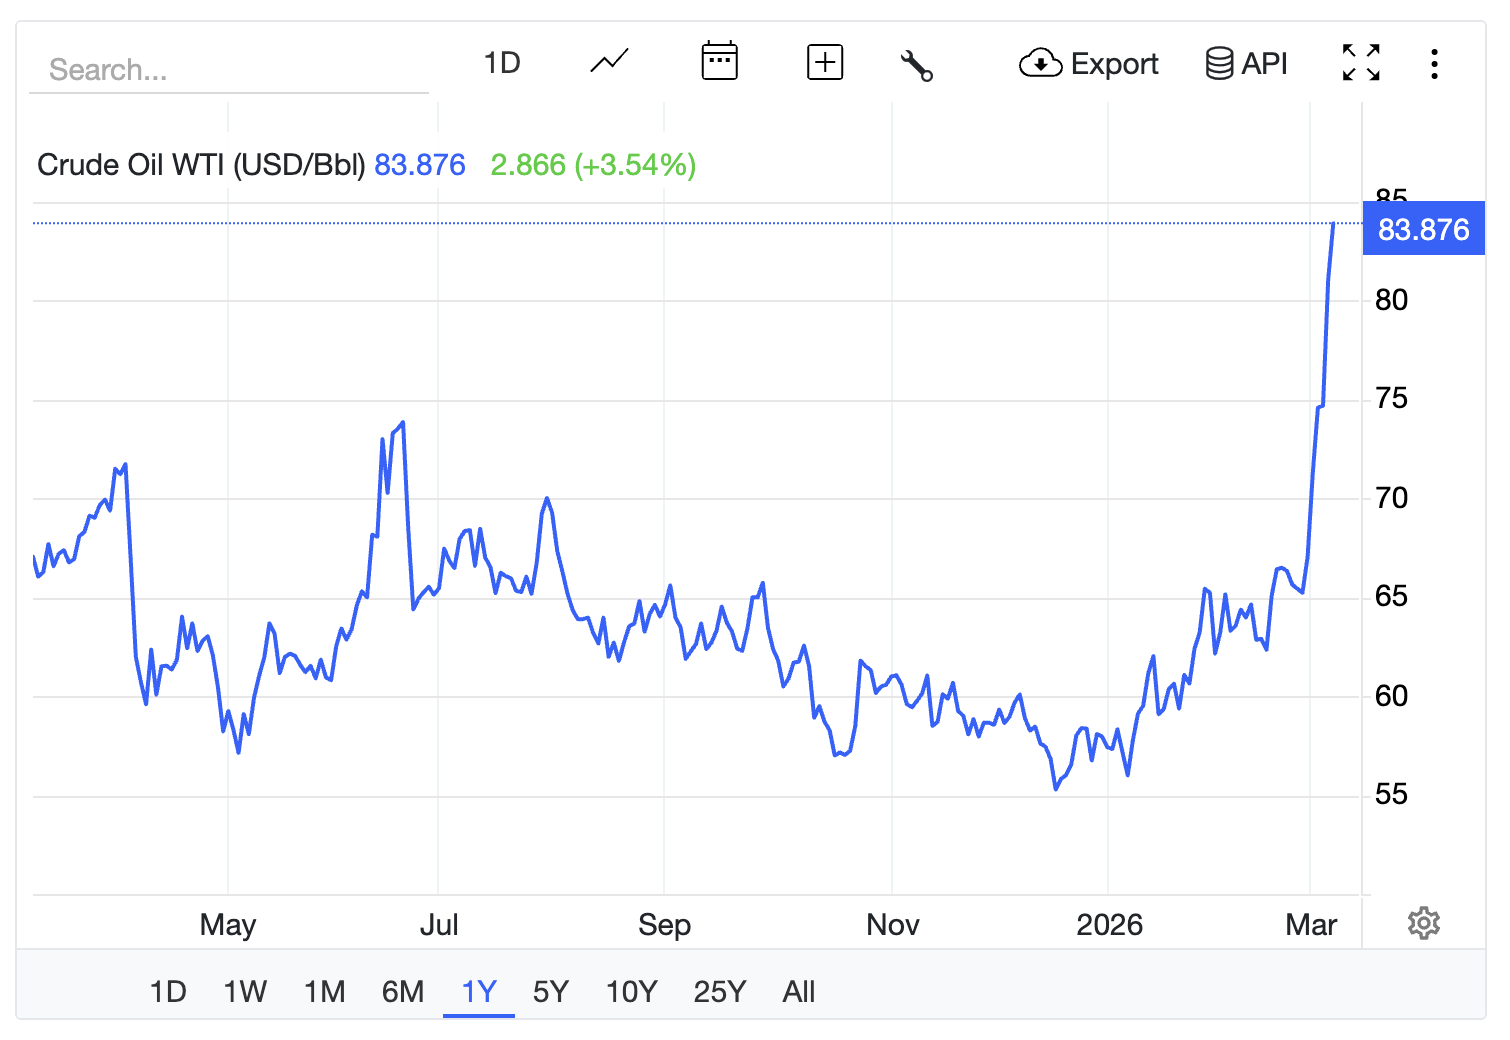The image size is (1510, 1040).
Task: Click the Mar date axis label
Action: tap(1311, 925)
